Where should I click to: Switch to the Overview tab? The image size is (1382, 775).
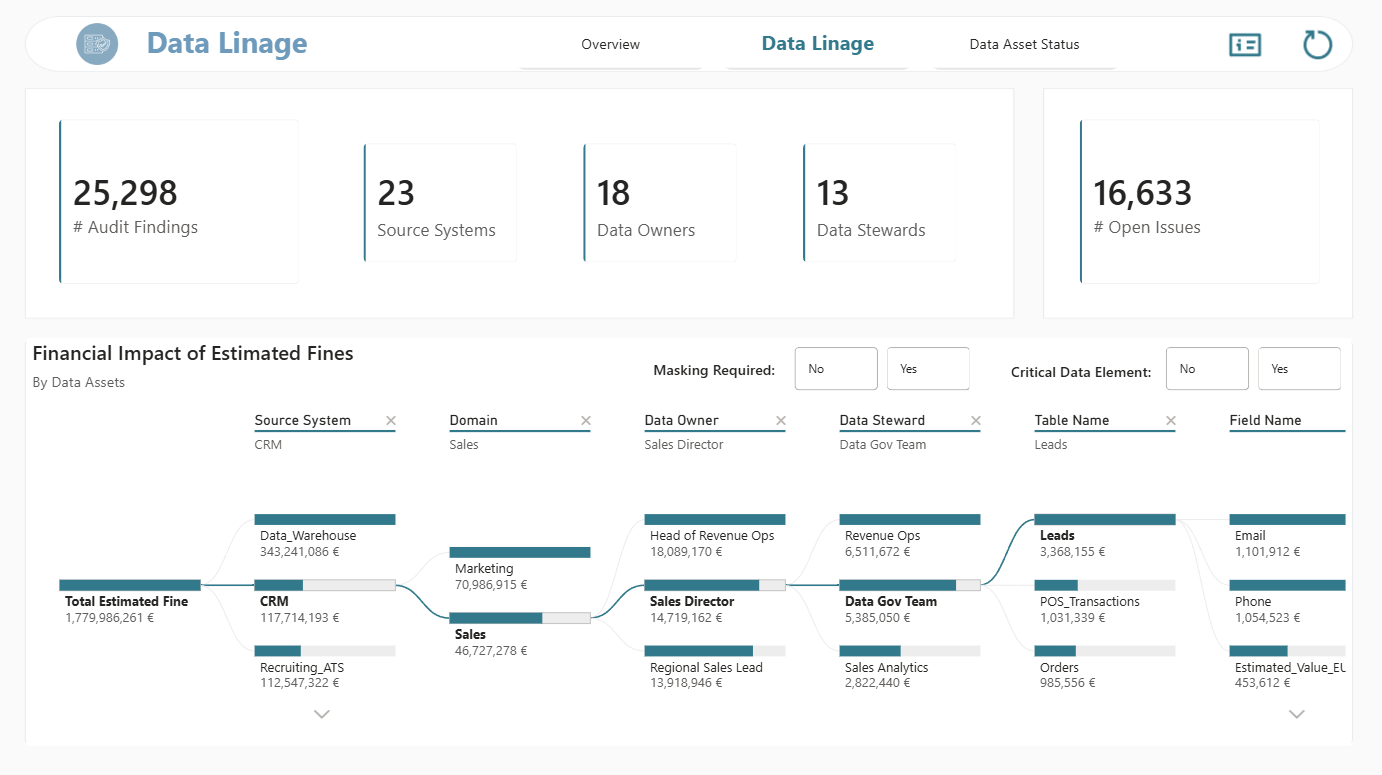pyautogui.click(x=611, y=45)
